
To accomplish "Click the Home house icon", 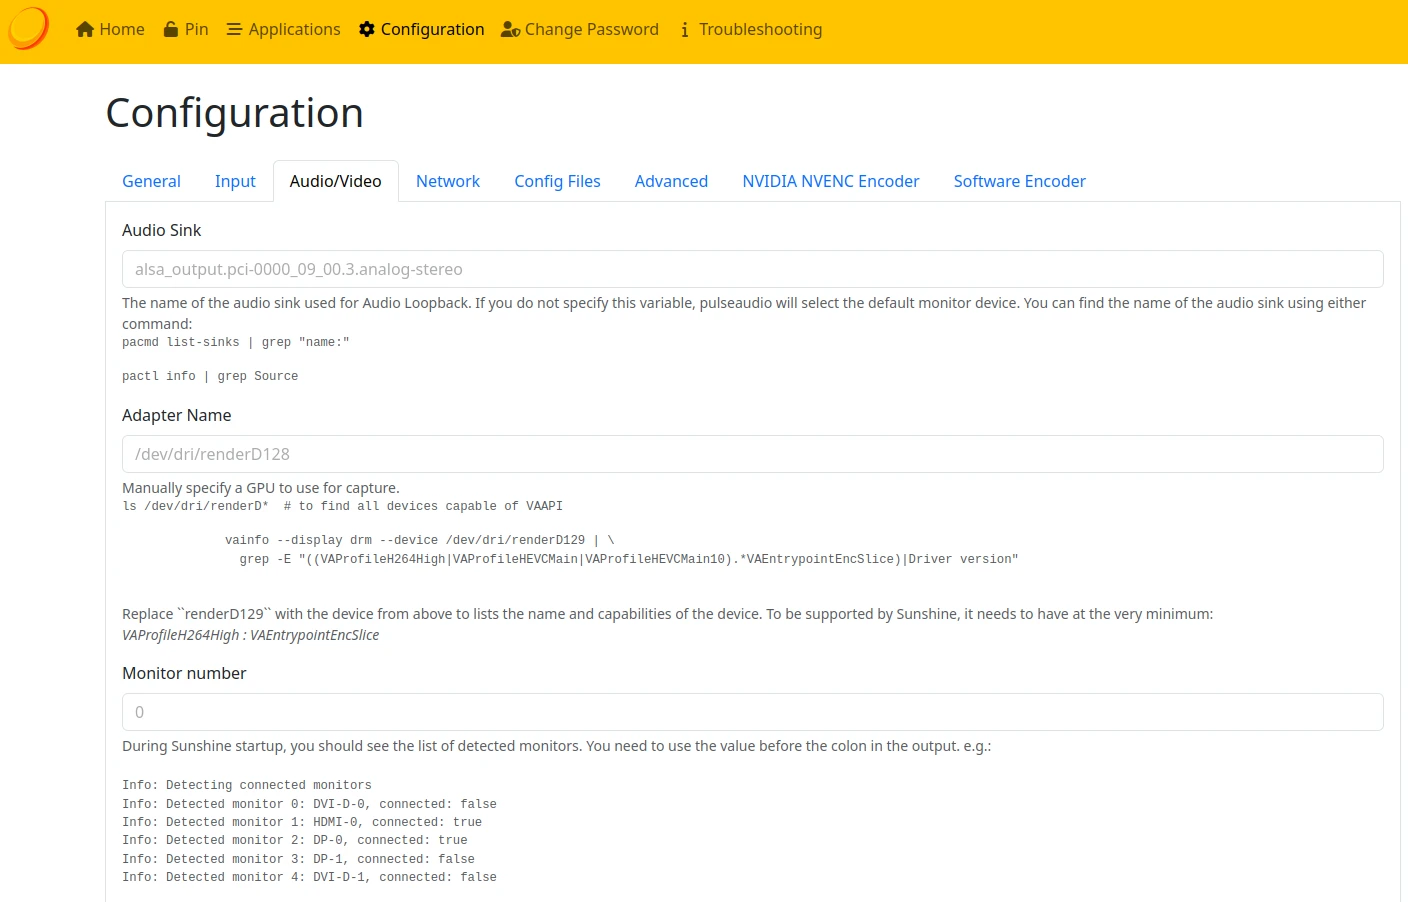I will point(85,30).
